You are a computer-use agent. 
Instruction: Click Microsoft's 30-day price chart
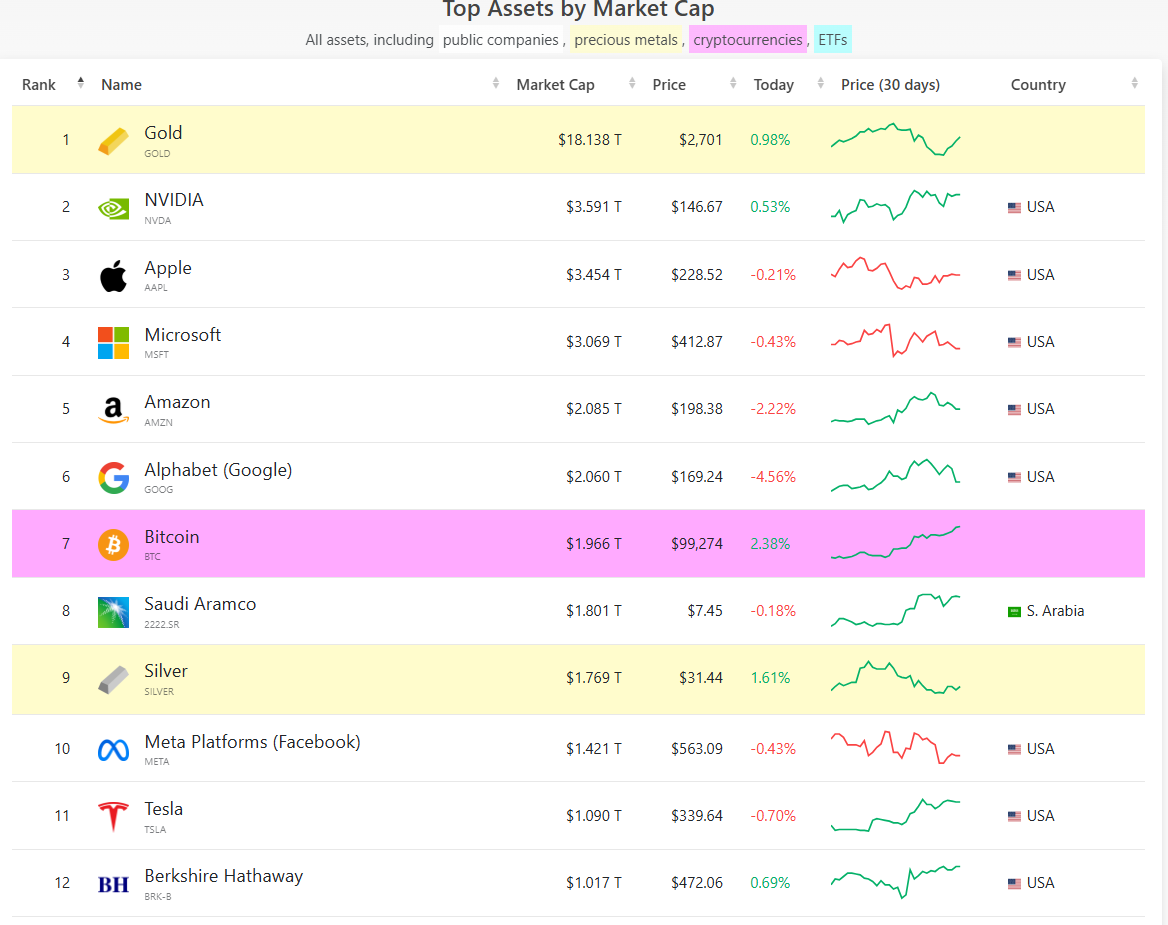click(895, 341)
